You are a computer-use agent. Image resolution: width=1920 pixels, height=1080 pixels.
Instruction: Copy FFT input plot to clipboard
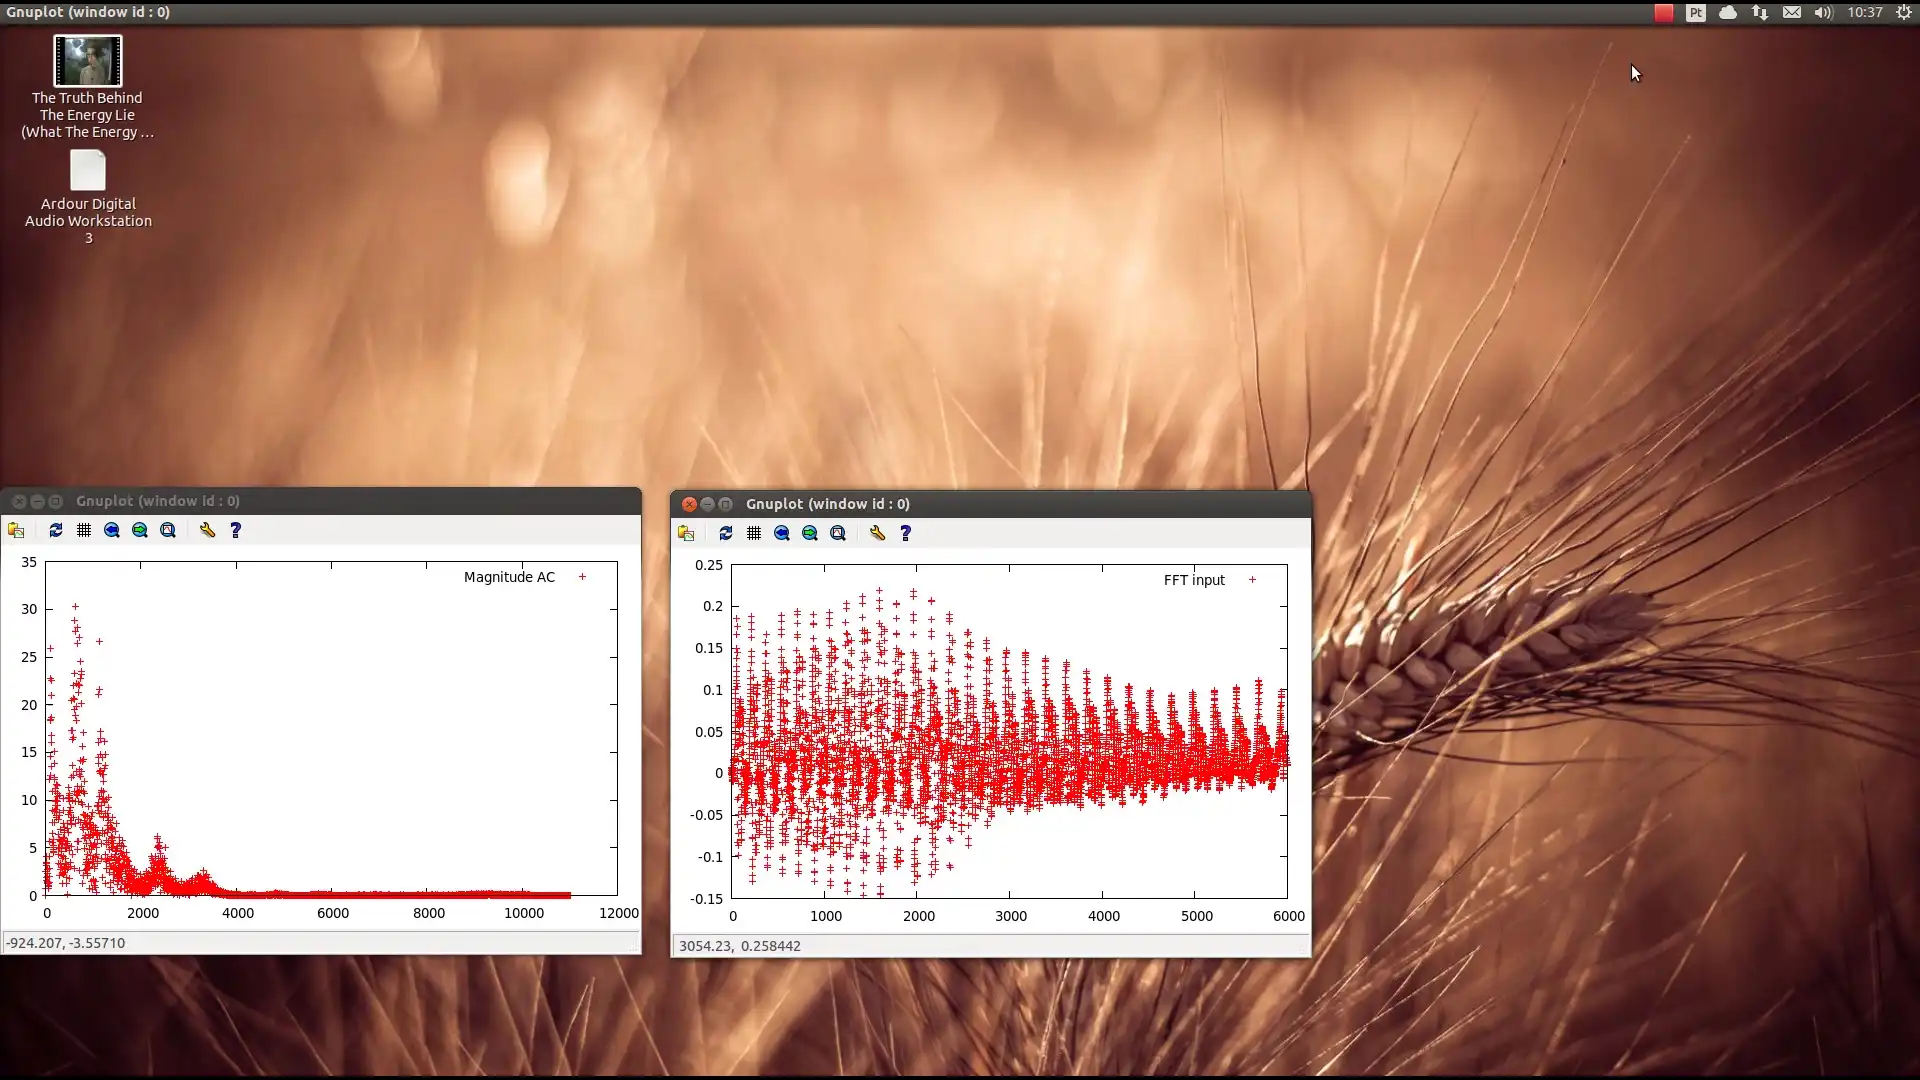click(686, 533)
